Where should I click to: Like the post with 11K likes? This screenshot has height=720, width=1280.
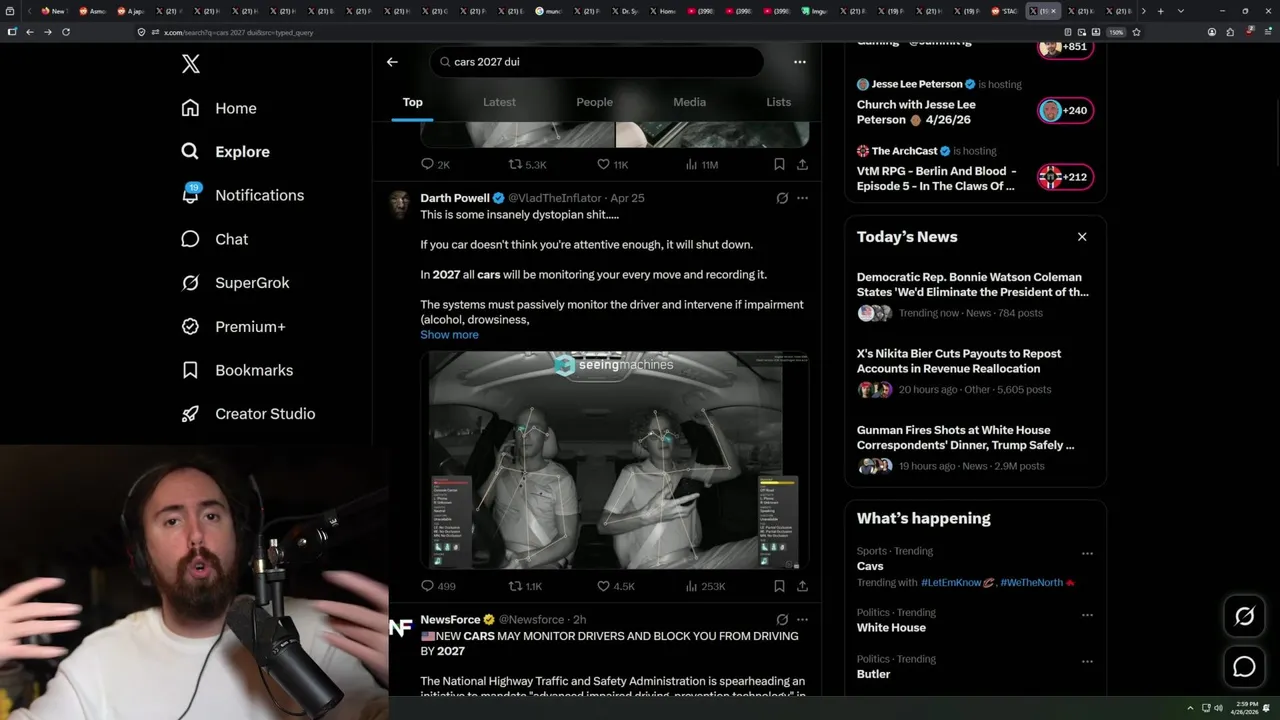(612, 165)
